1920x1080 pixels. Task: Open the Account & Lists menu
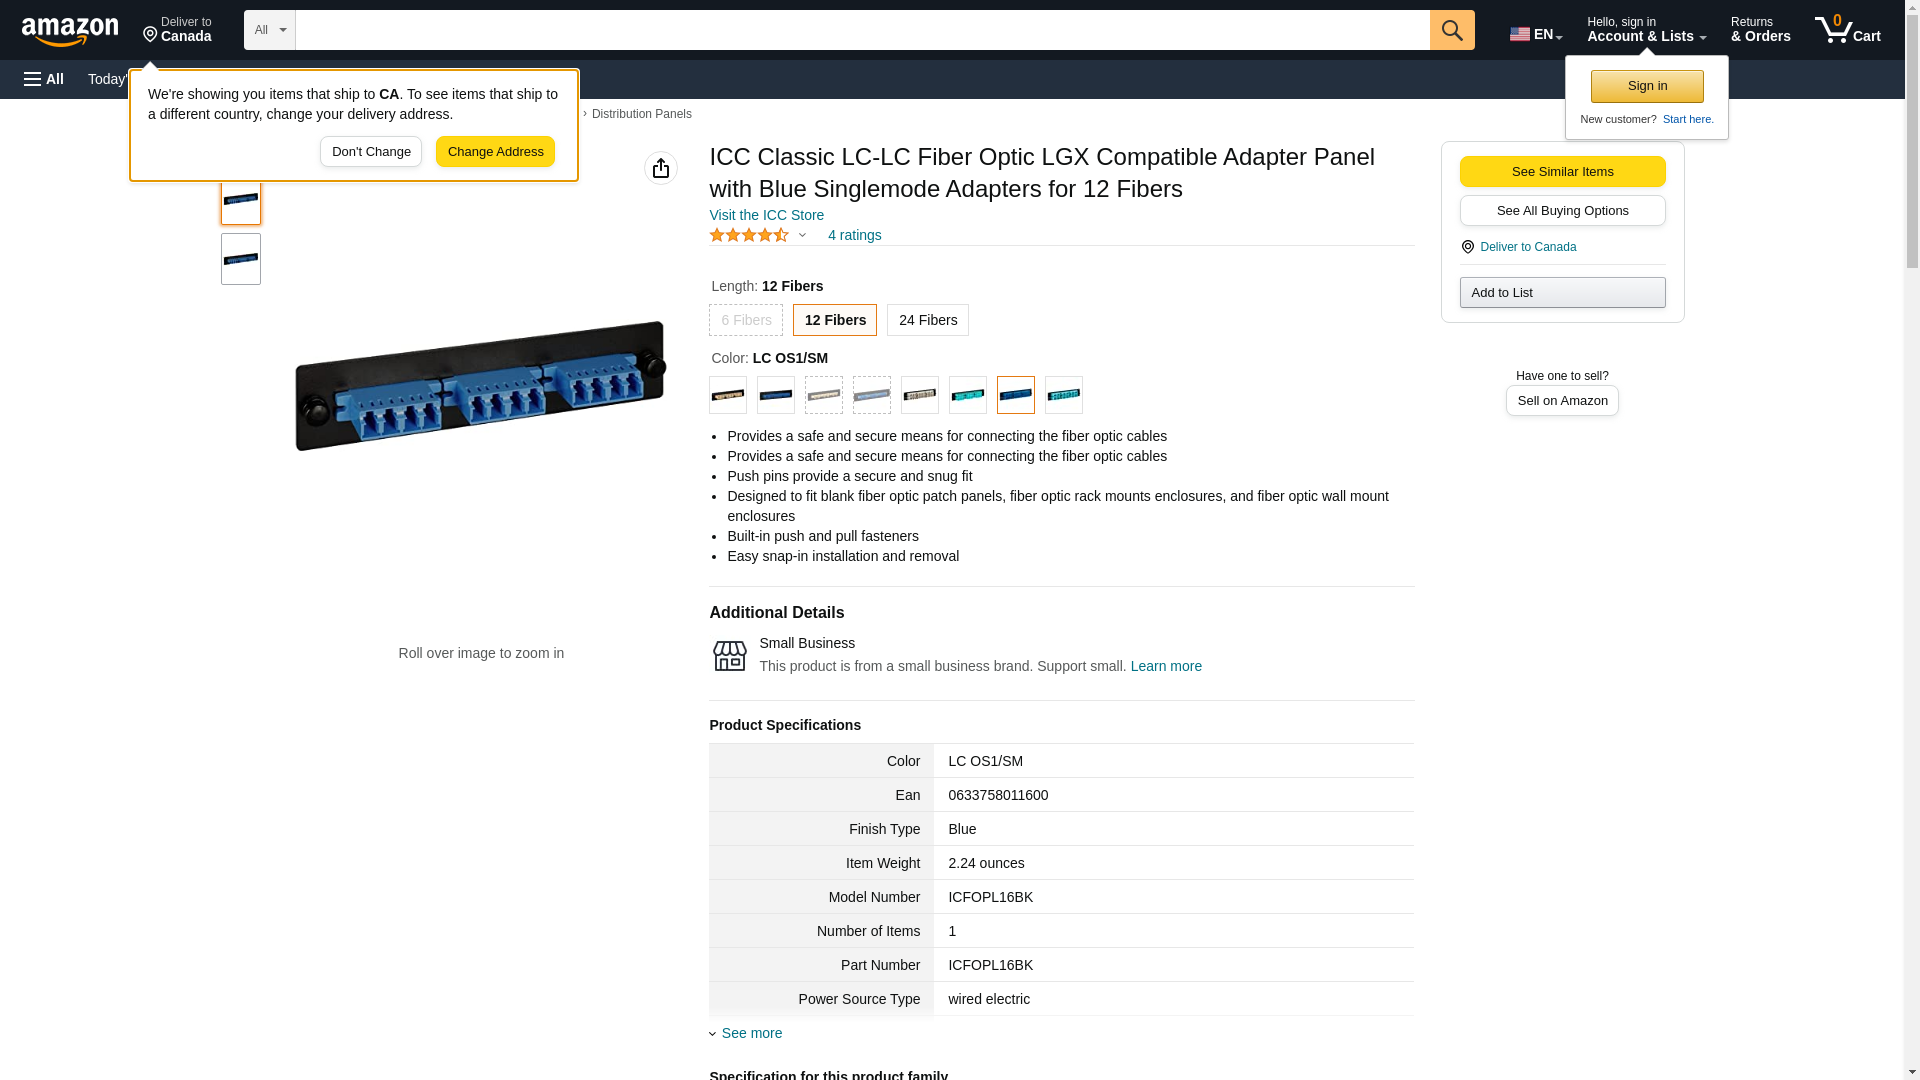[1645, 30]
